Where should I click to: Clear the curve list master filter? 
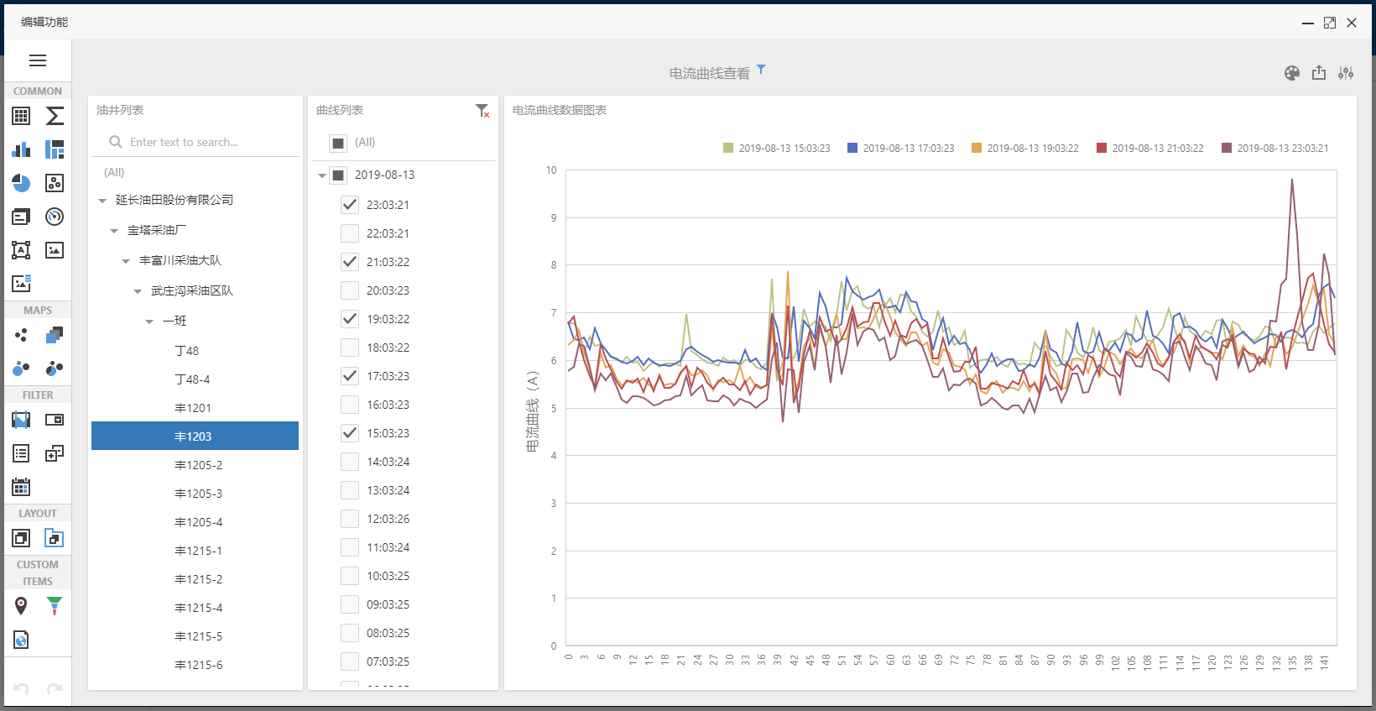[x=483, y=111]
